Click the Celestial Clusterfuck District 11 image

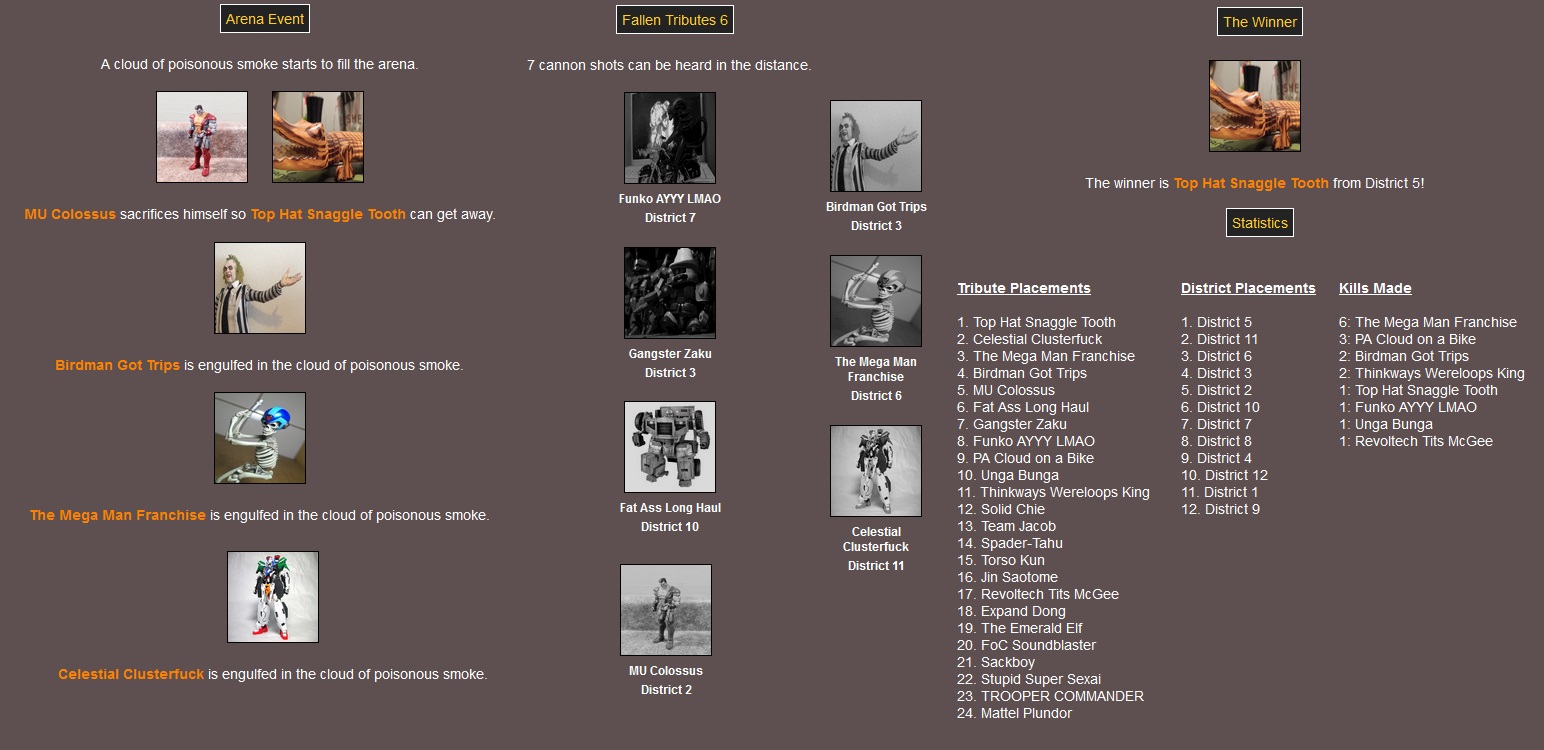point(876,470)
